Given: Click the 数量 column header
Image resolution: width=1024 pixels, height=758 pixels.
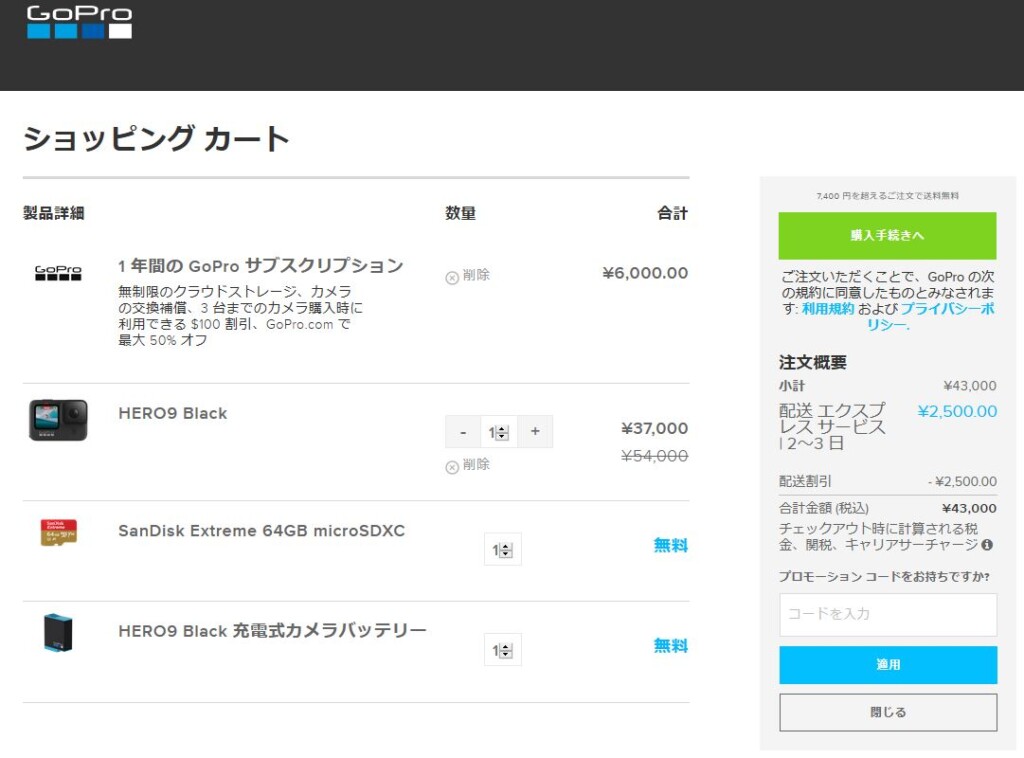Looking at the screenshot, I should tap(460, 213).
